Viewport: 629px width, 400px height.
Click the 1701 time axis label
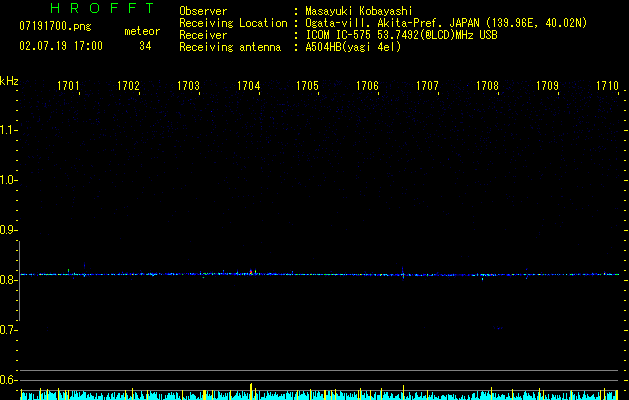pyautogui.click(x=68, y=86)
